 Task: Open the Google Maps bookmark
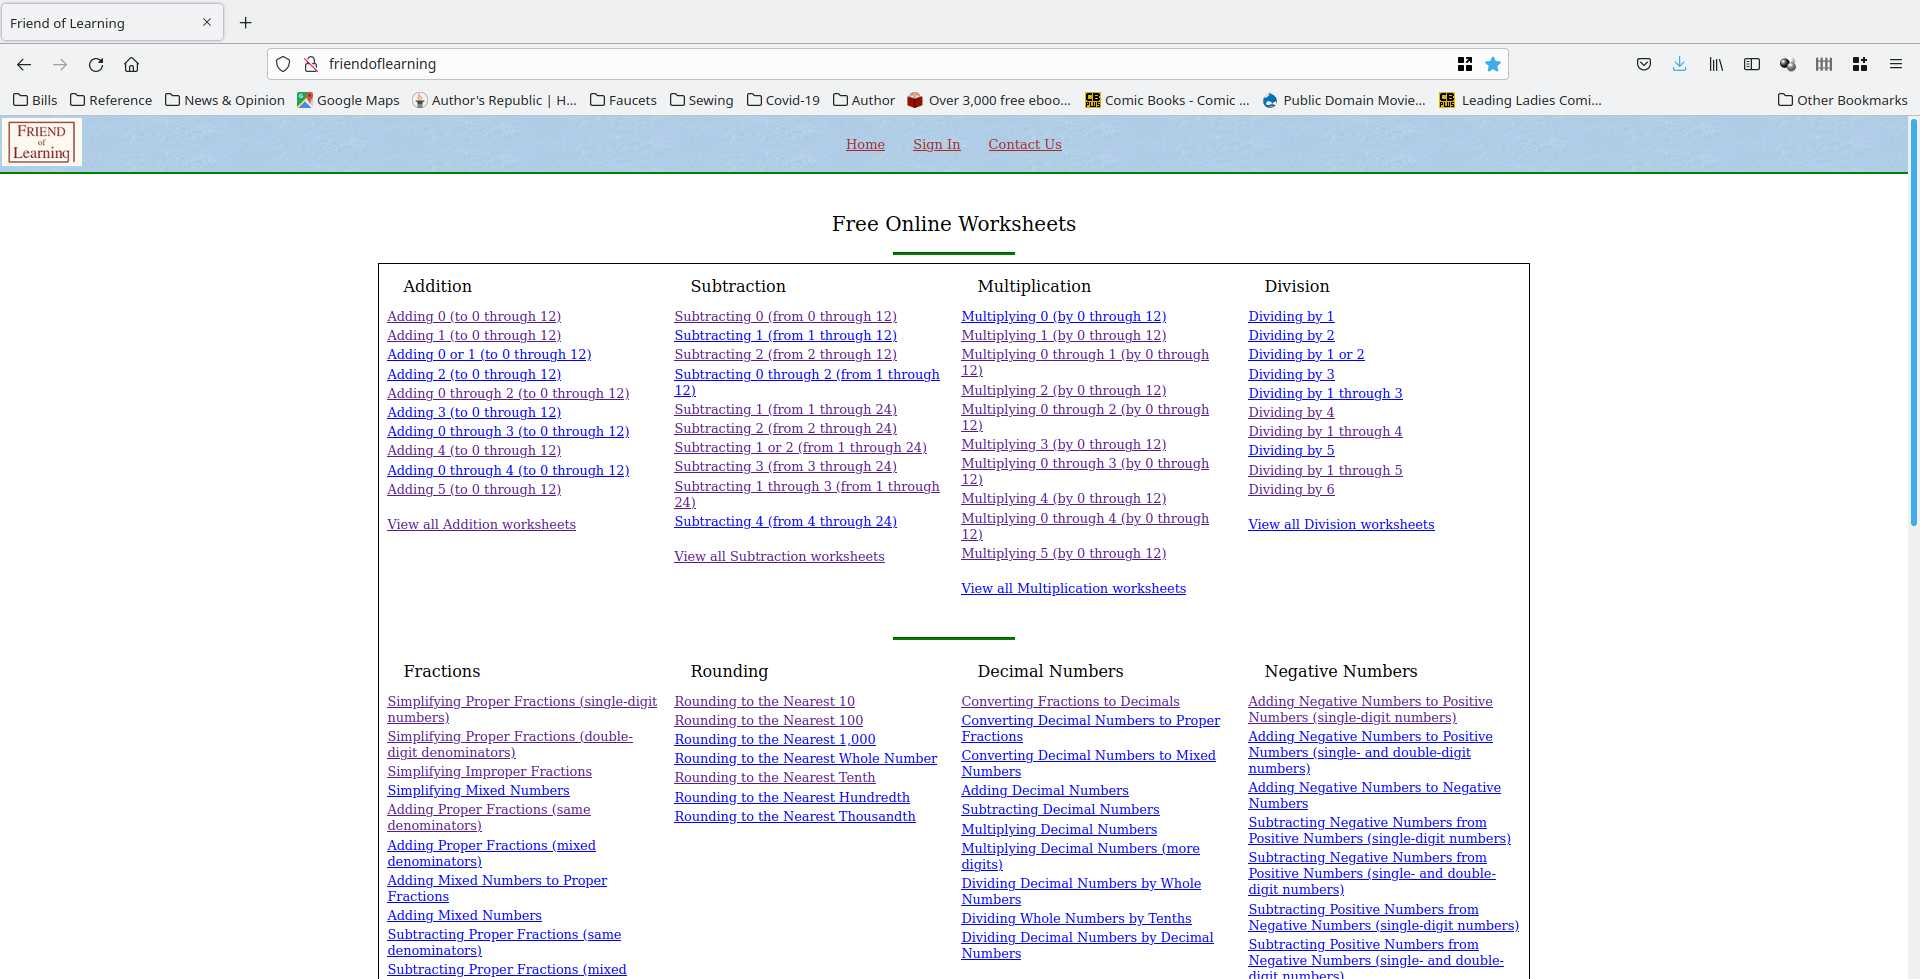pos(348,100)
